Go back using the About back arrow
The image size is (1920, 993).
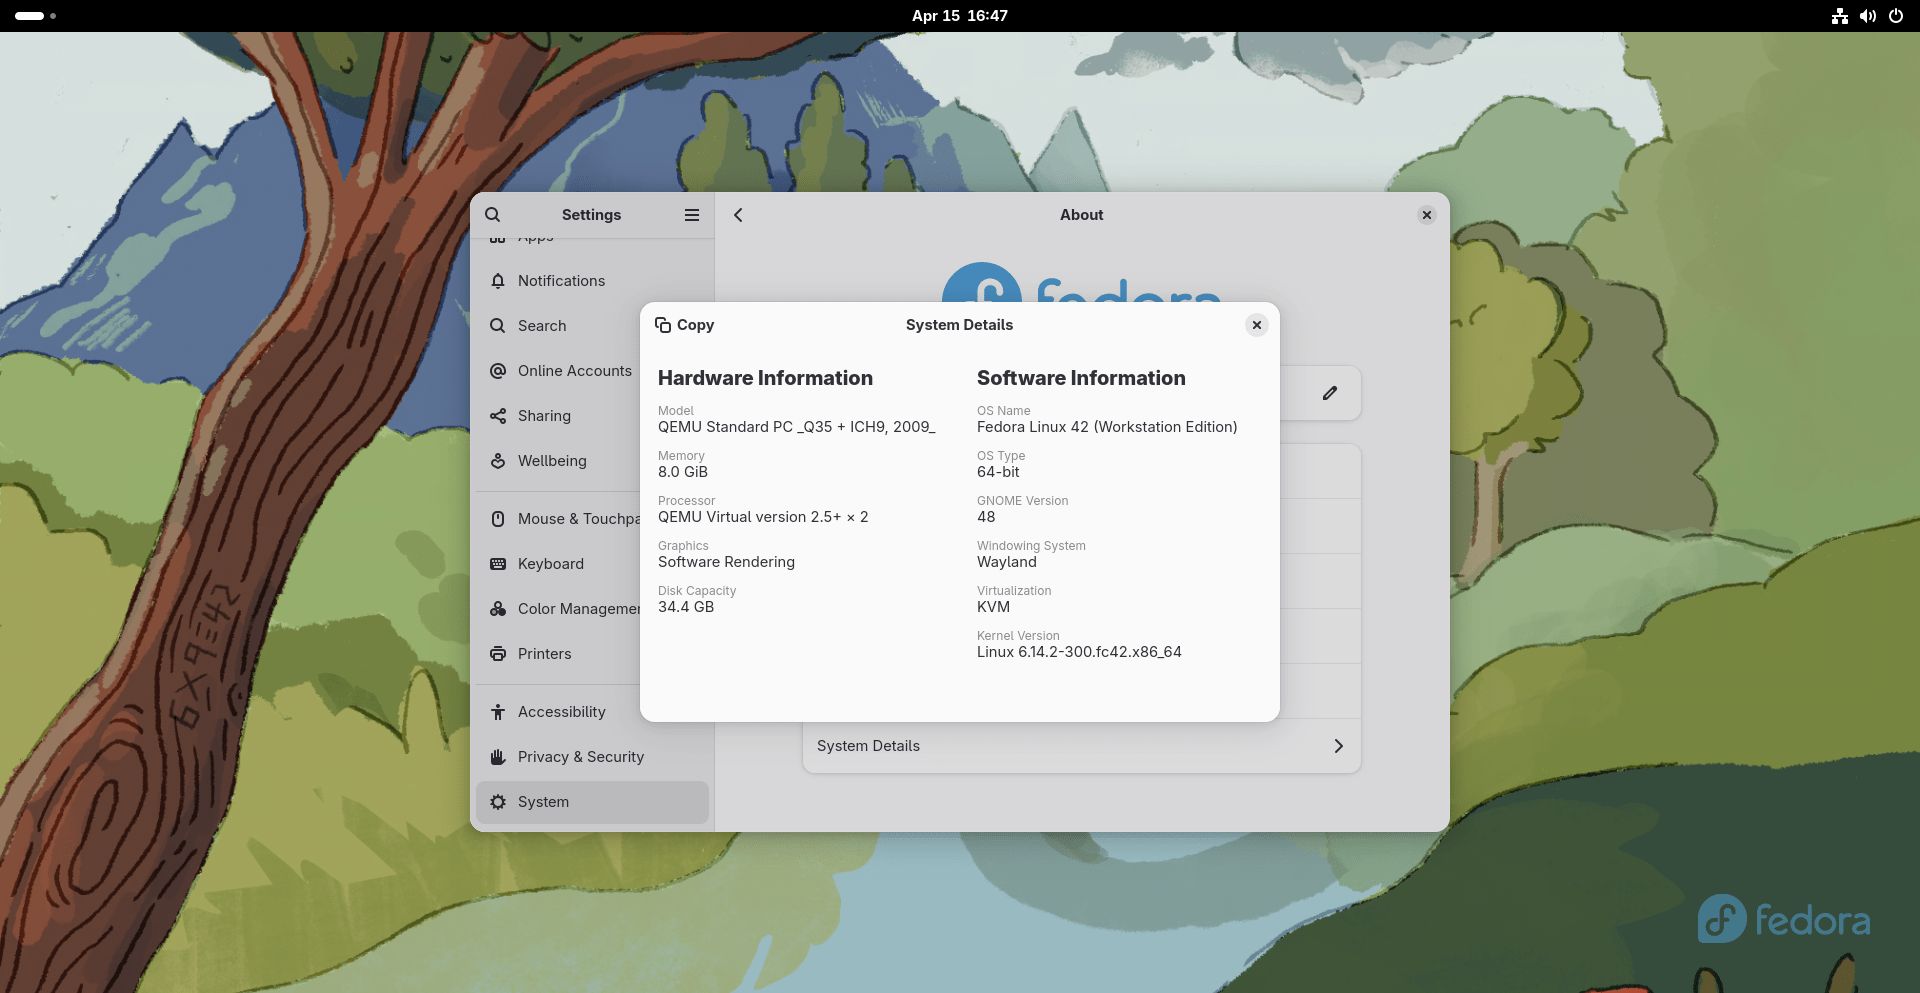pyautogui.click(x=738, y=214)
